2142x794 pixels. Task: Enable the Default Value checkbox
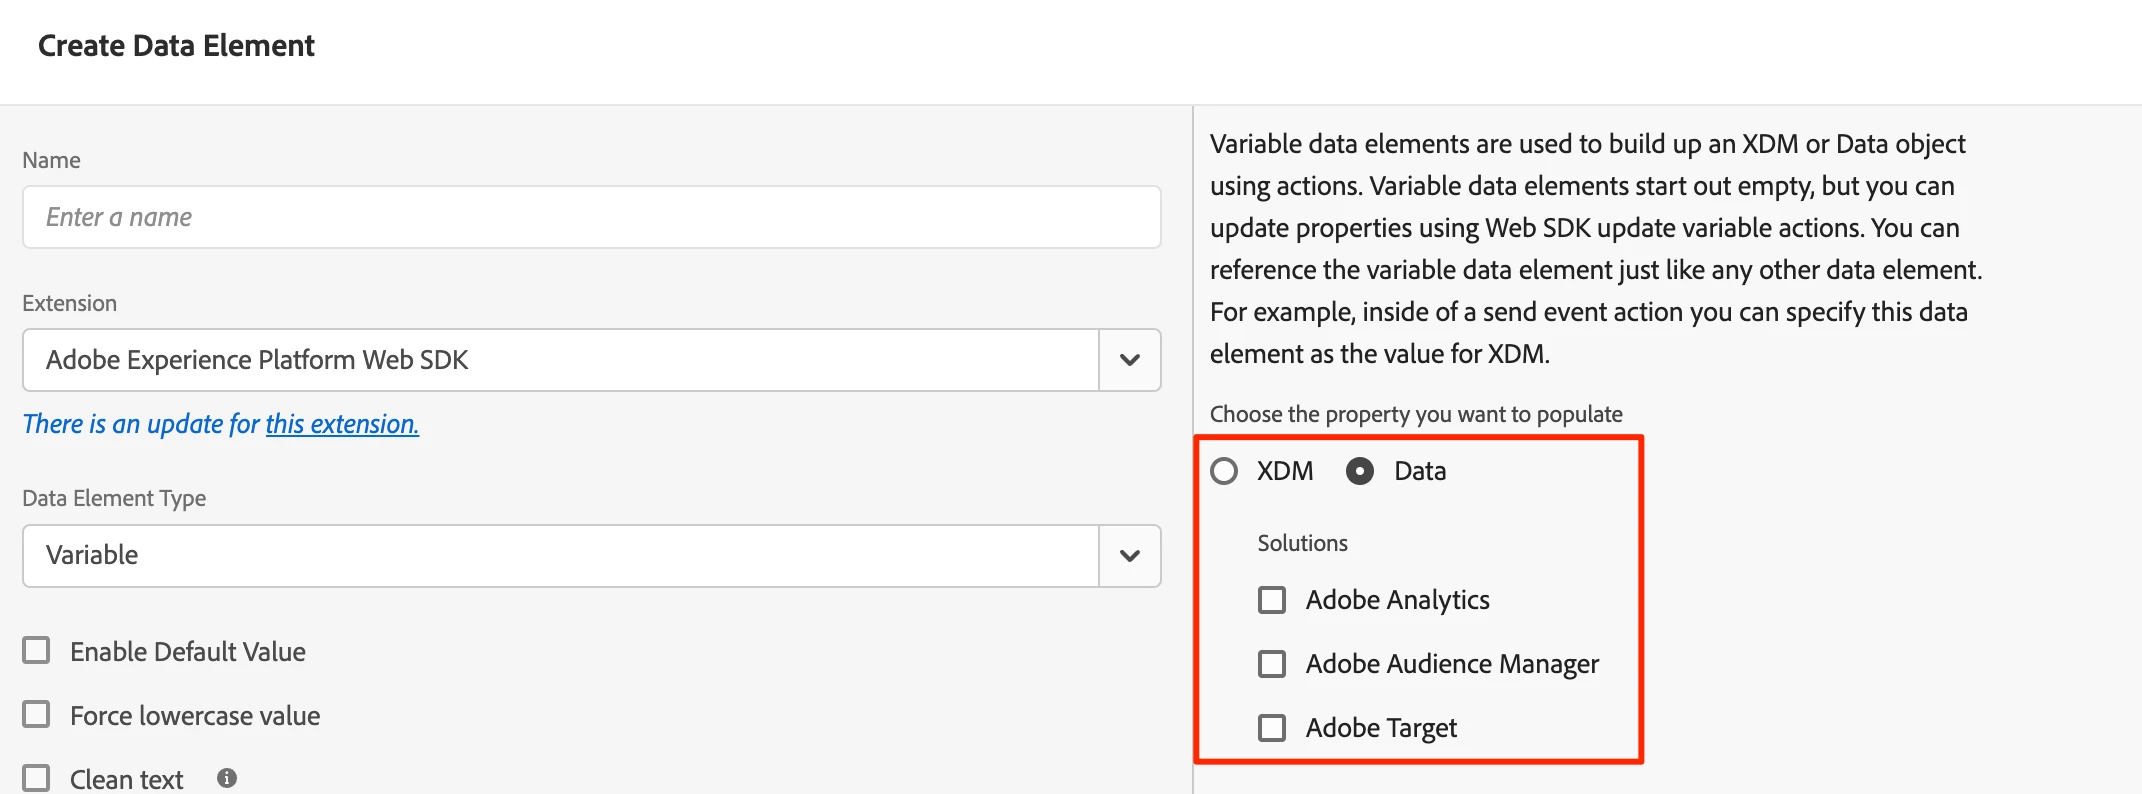(x=36, y=651)
